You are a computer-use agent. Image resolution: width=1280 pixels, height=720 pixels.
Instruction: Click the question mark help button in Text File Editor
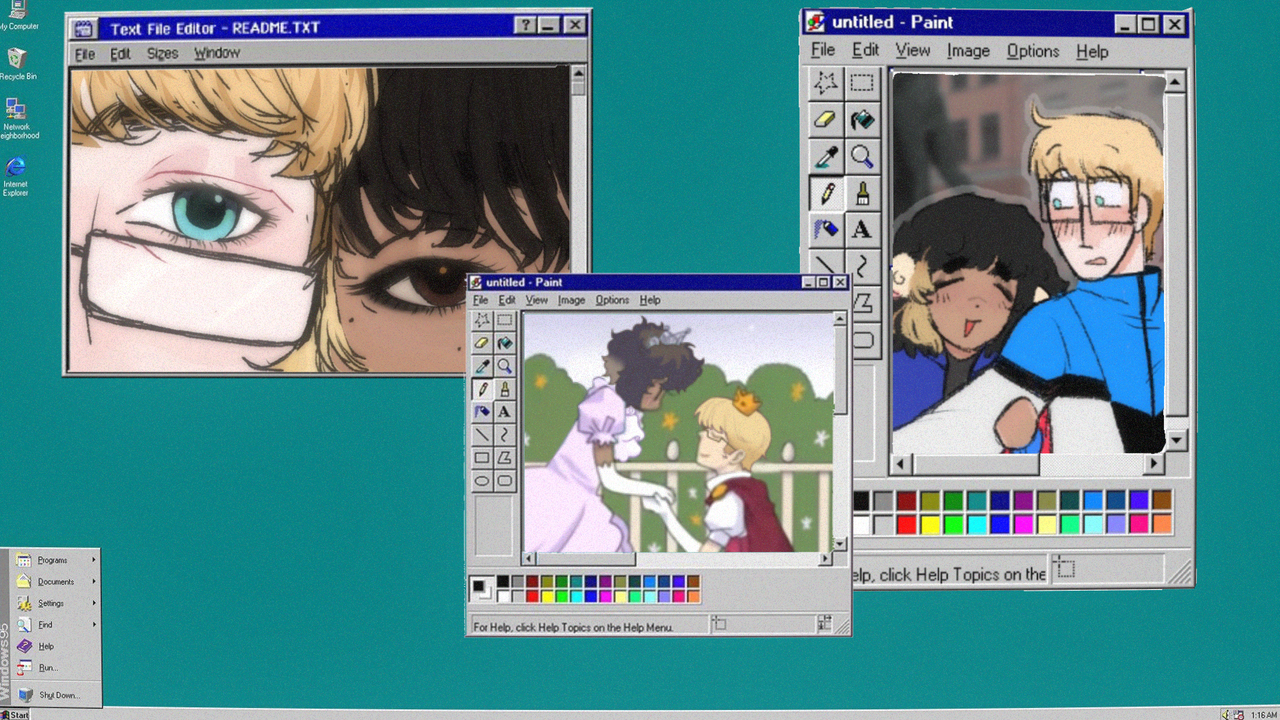526,26
